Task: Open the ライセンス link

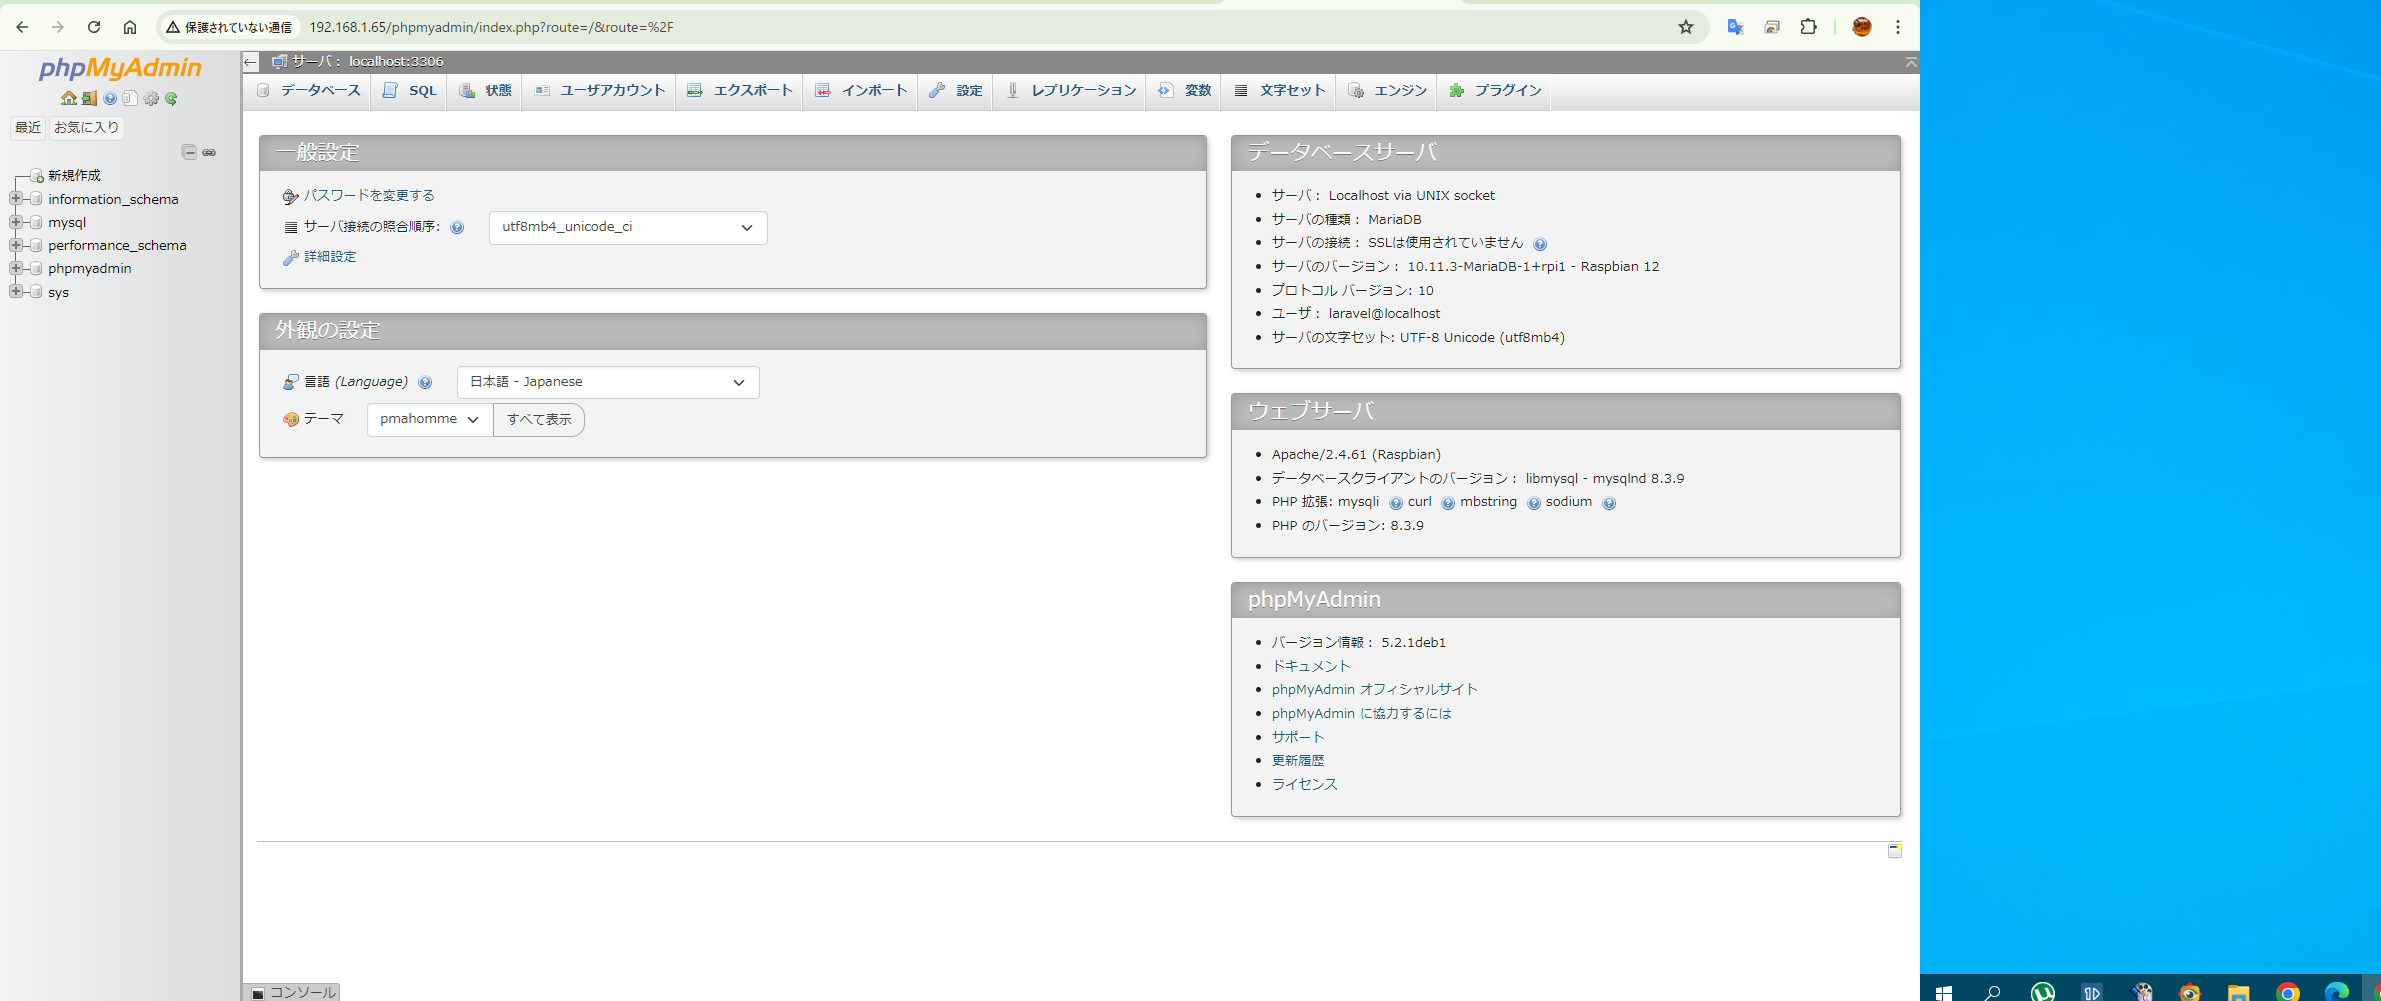Action: pyautogui.click(x=1304, y=785)
